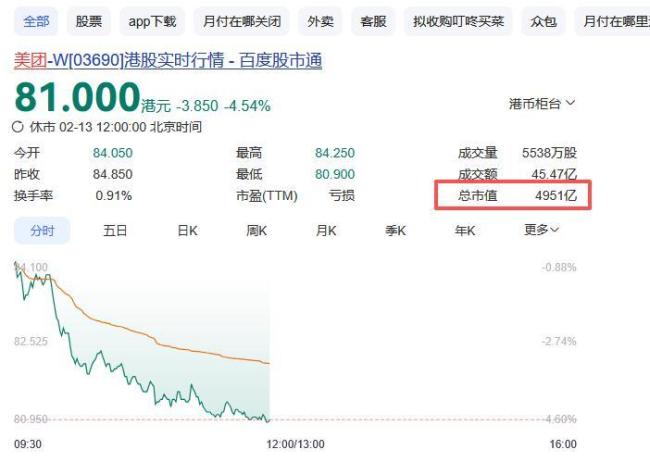Image resolution: width=650 pixels, height=462 pixels.
Task: Click the 09:30 time axis label
Action: pos(28,444)
